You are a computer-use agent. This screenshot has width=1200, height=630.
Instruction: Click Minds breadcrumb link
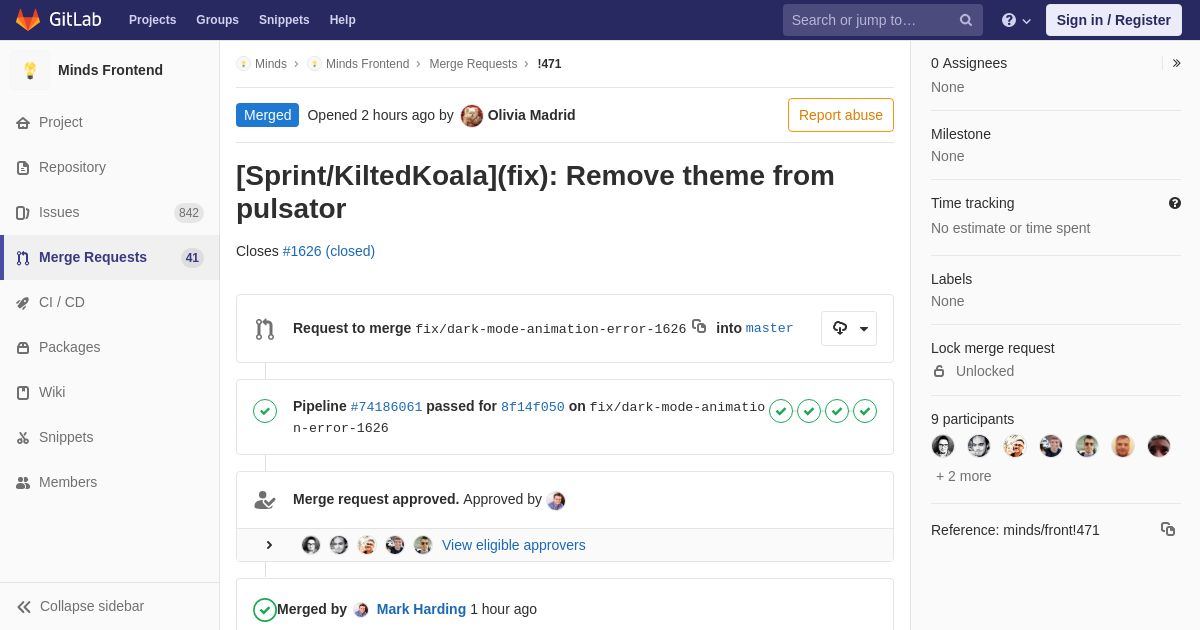click(x=262, y=64)
